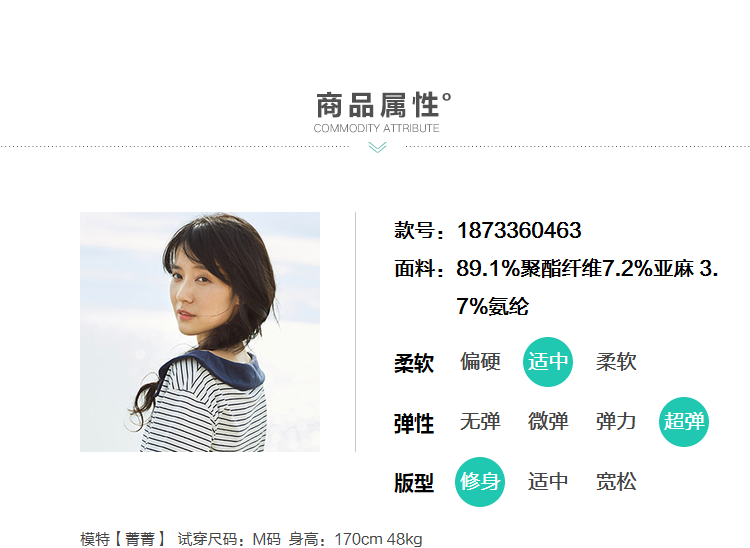
Task: Pick the 微弹 elasticity option
Action: (x=548, y=422)
